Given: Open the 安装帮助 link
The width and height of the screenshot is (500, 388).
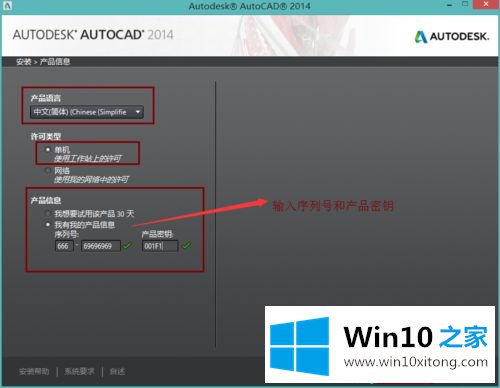Looking at the screenshot, I should coord(34,371).
